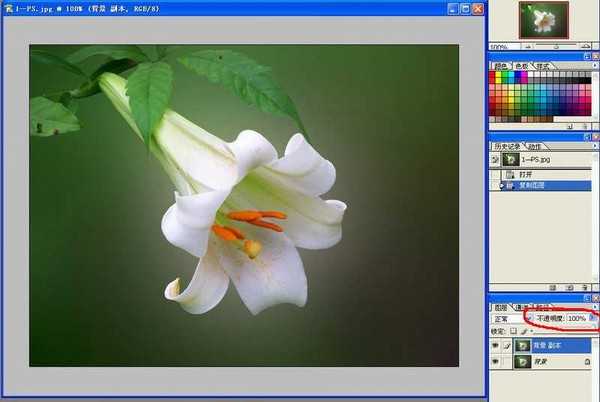Open the opacity (不透明度) slider arrow

point(591,318)
